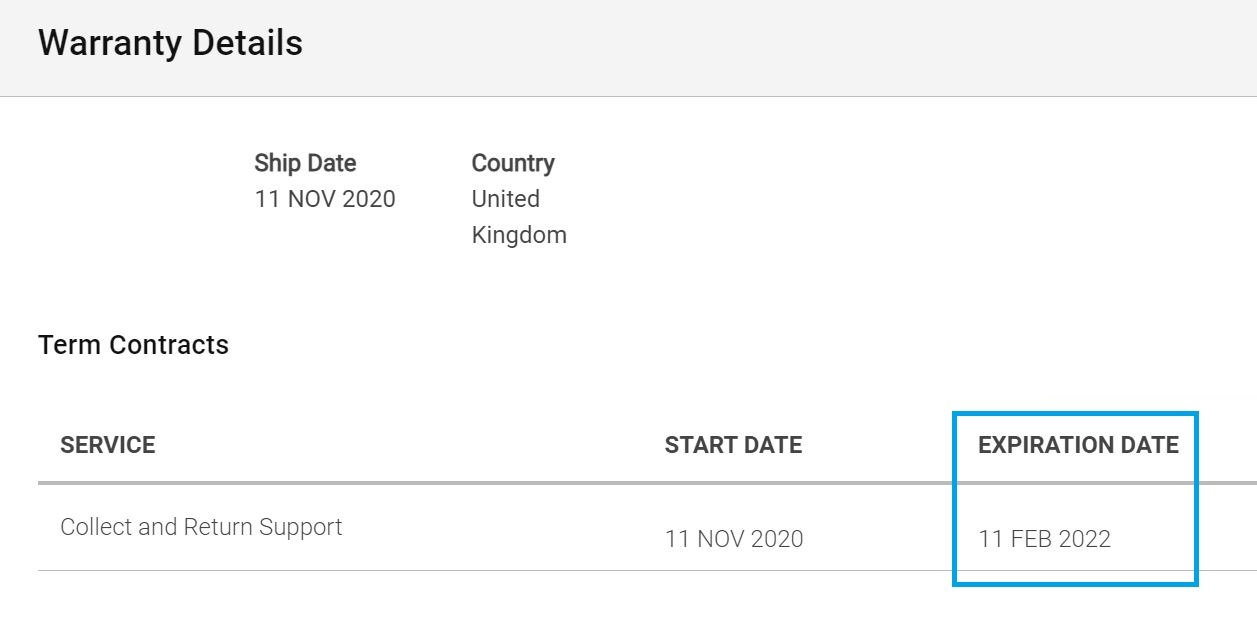This screenshot has height=617, width=1257.
Task: Select the Term Contracts section heading
Action: tap(133, 345)
